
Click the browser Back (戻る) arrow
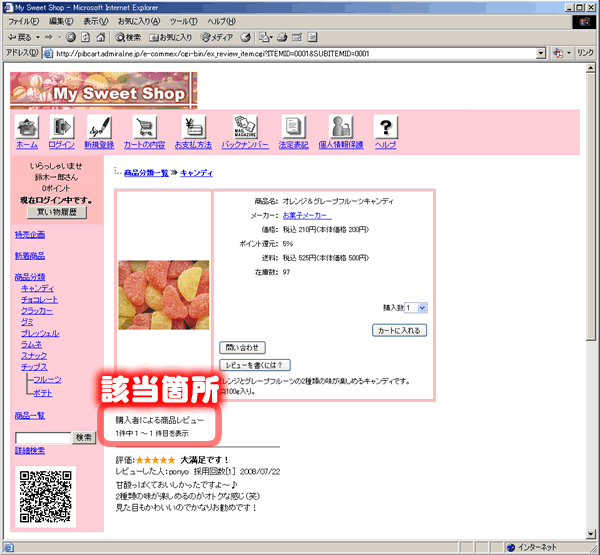[x=19, y=37]
